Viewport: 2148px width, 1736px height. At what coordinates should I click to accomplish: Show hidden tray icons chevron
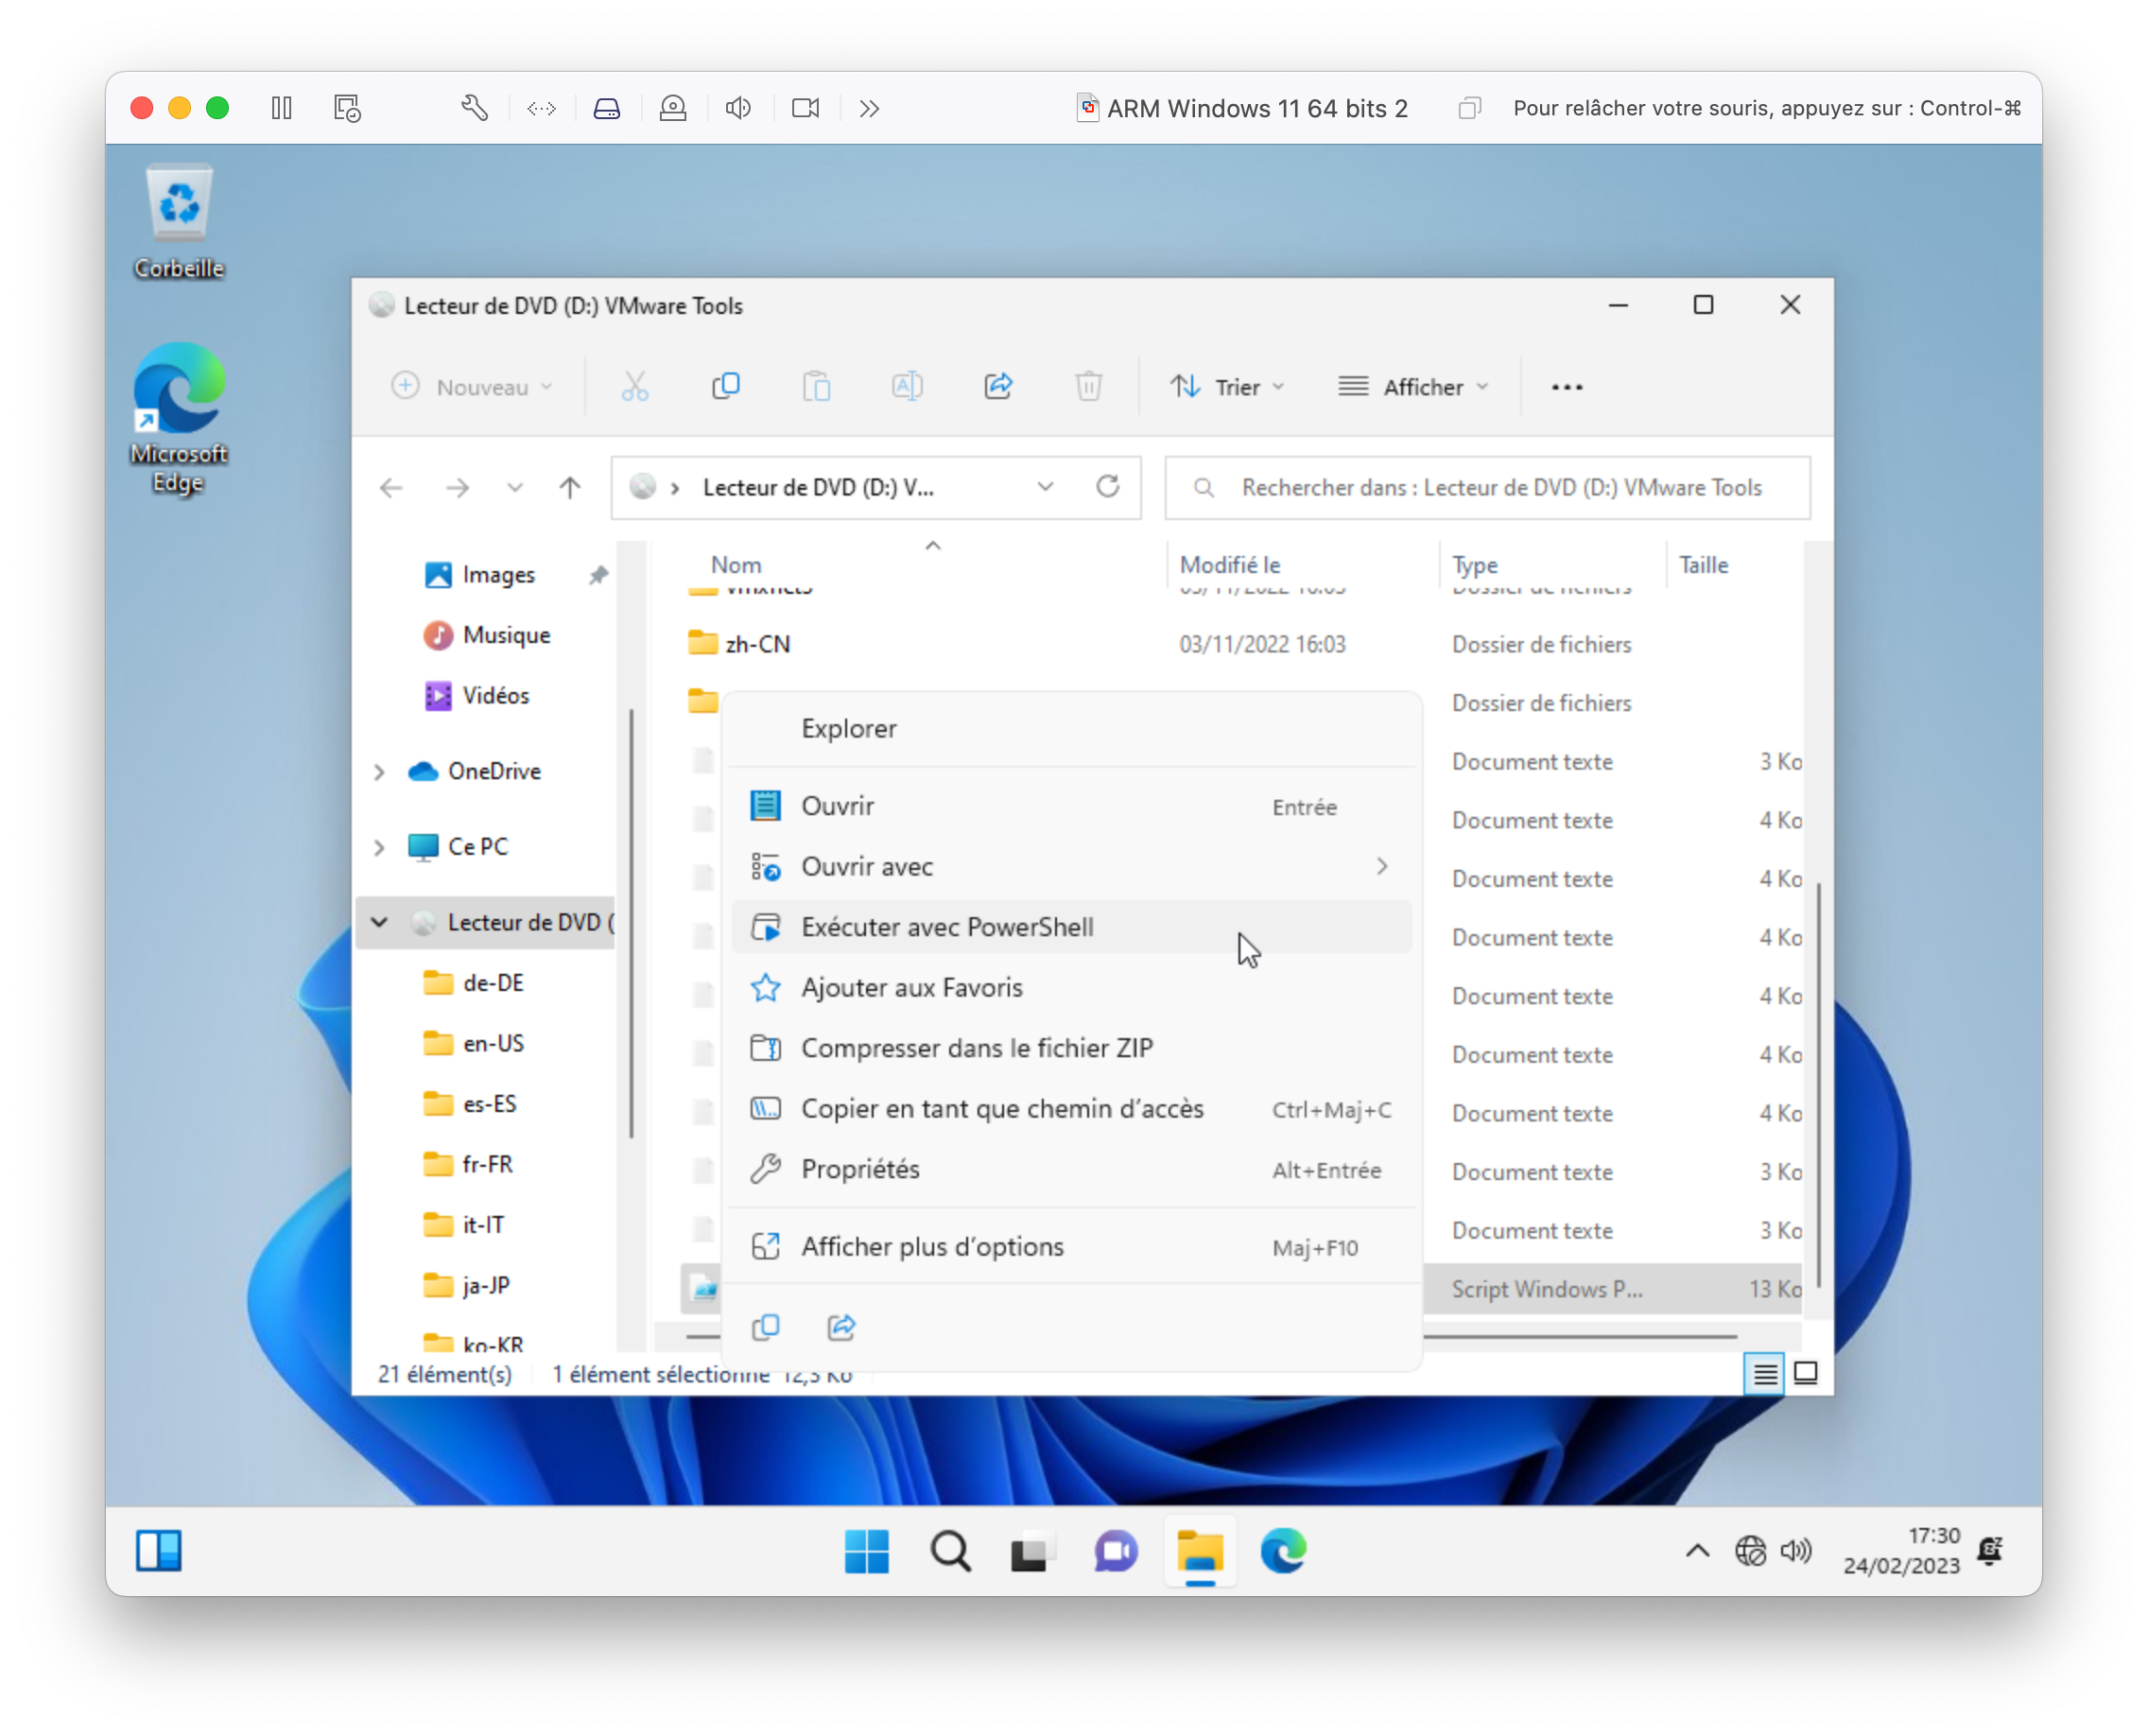pyautogui.click(x=1697, y=1552)
